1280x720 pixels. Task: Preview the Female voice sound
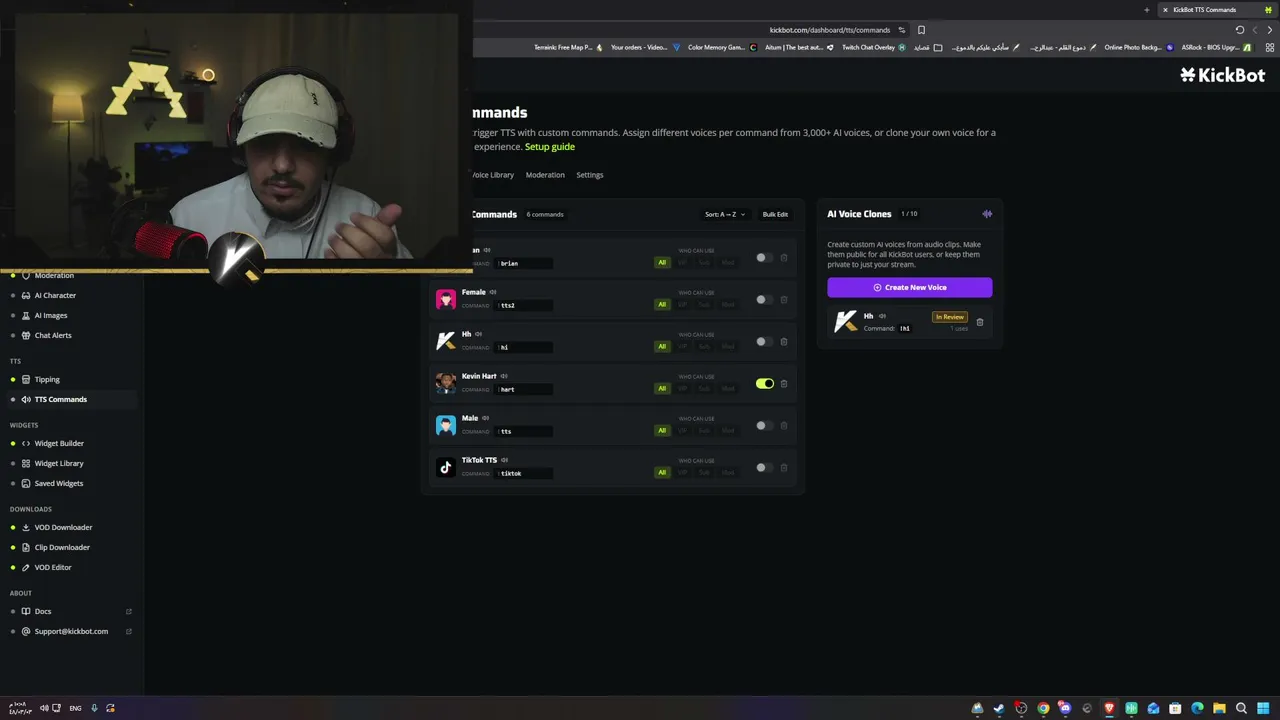[493, 292]
